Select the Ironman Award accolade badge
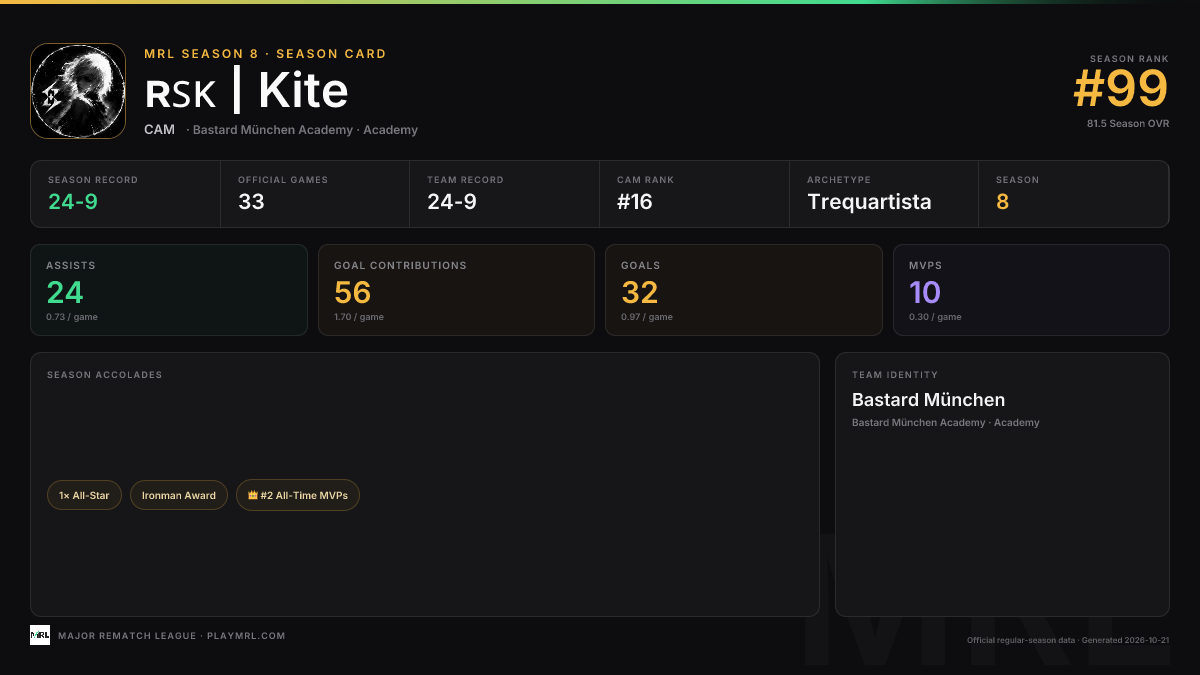The image size is (1200, 675). tap(179, 495)
